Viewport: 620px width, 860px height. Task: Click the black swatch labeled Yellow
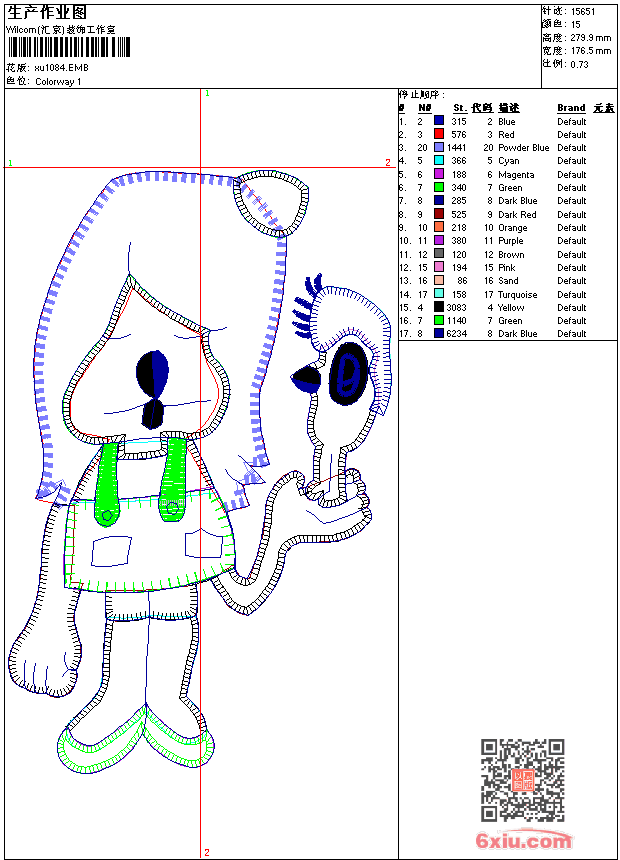coord(439,307)
